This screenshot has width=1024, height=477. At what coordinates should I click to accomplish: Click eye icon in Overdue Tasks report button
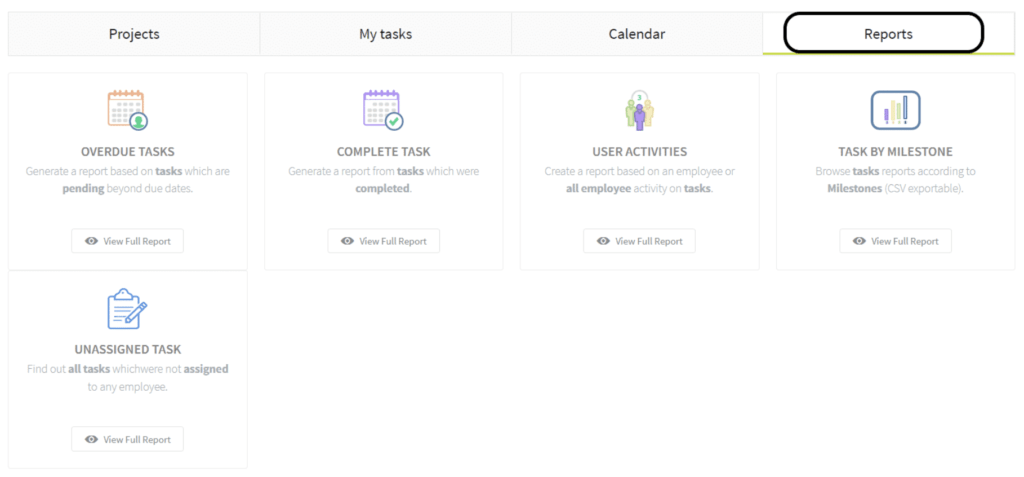click(x=91, y=241)
